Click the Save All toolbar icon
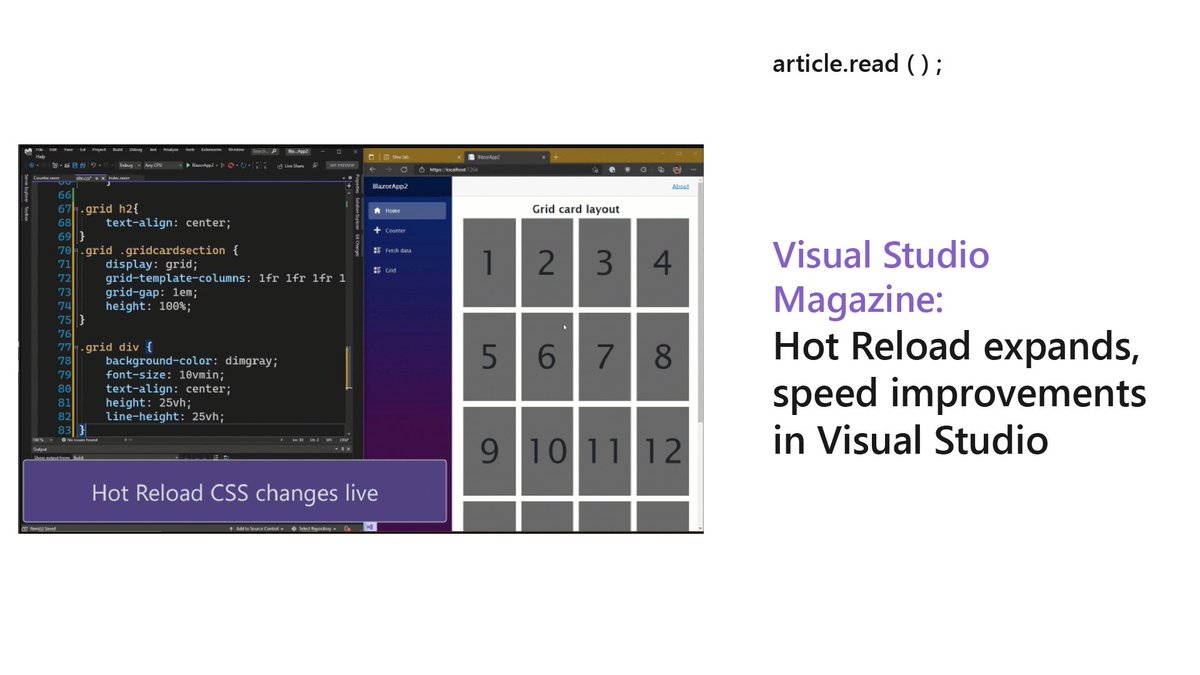This screenshot has height=675, width=1200. 83,165
